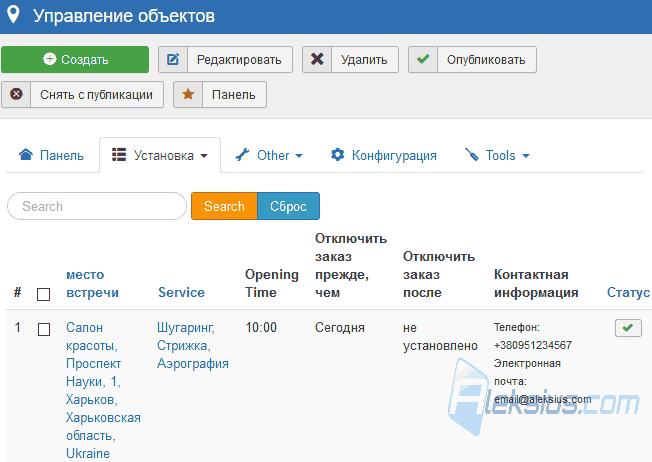Click the Редактировать button
The height and width of the screenshot is (462, 652).
(225, 59)
